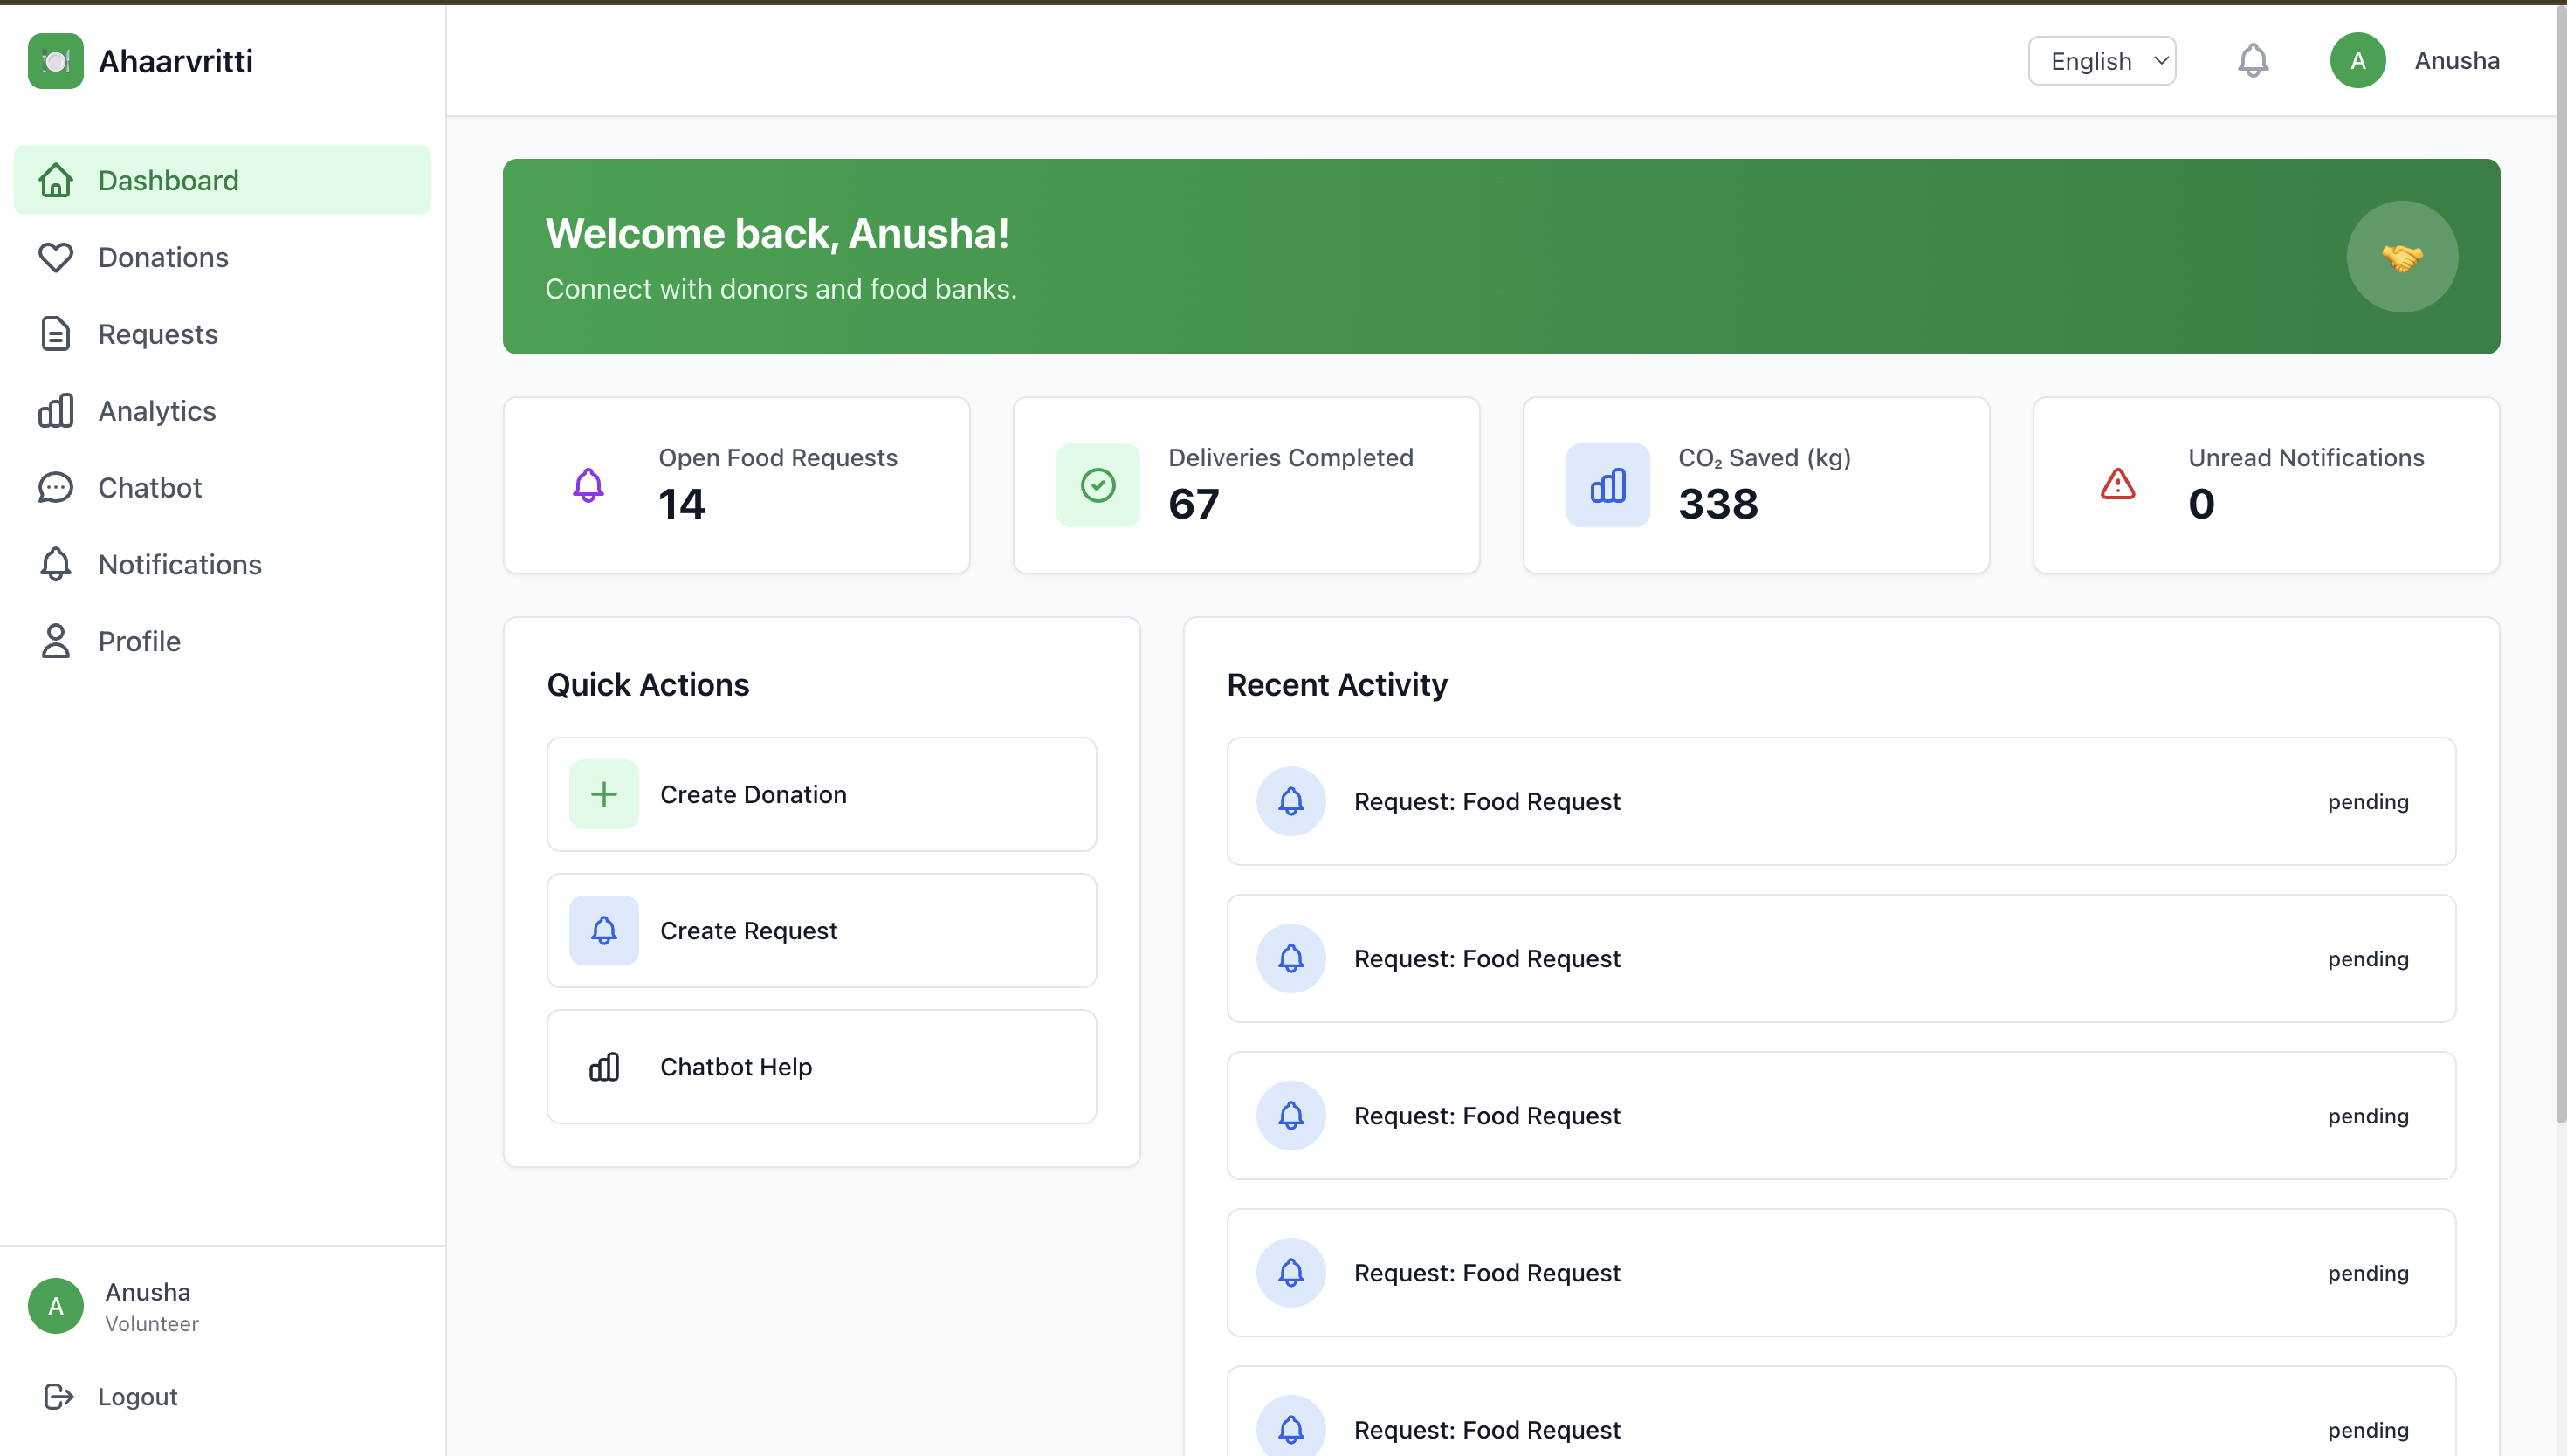Image resolution: width=2567 pixels, height=1456 pixels.
Task: Click the CO₂ Saved bar chart icon
Action: (x=1607, y=485)
